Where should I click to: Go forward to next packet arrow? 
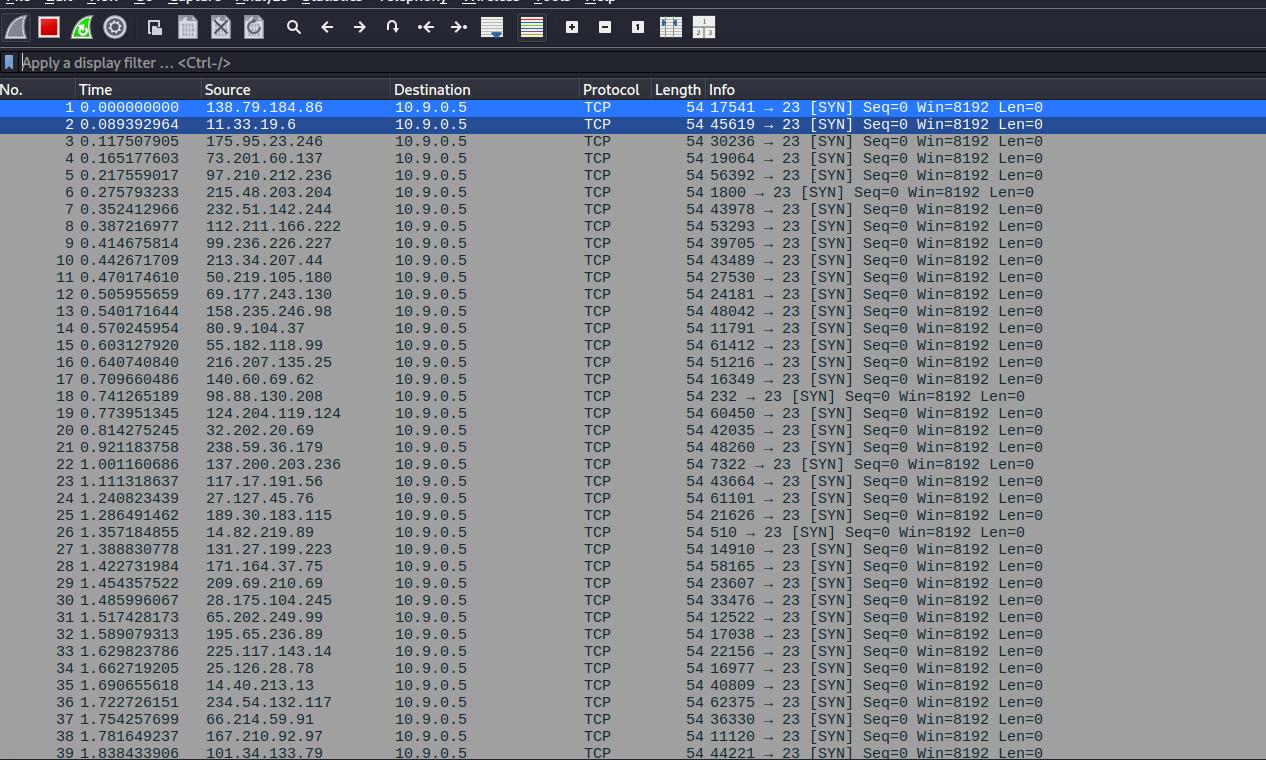360,27
